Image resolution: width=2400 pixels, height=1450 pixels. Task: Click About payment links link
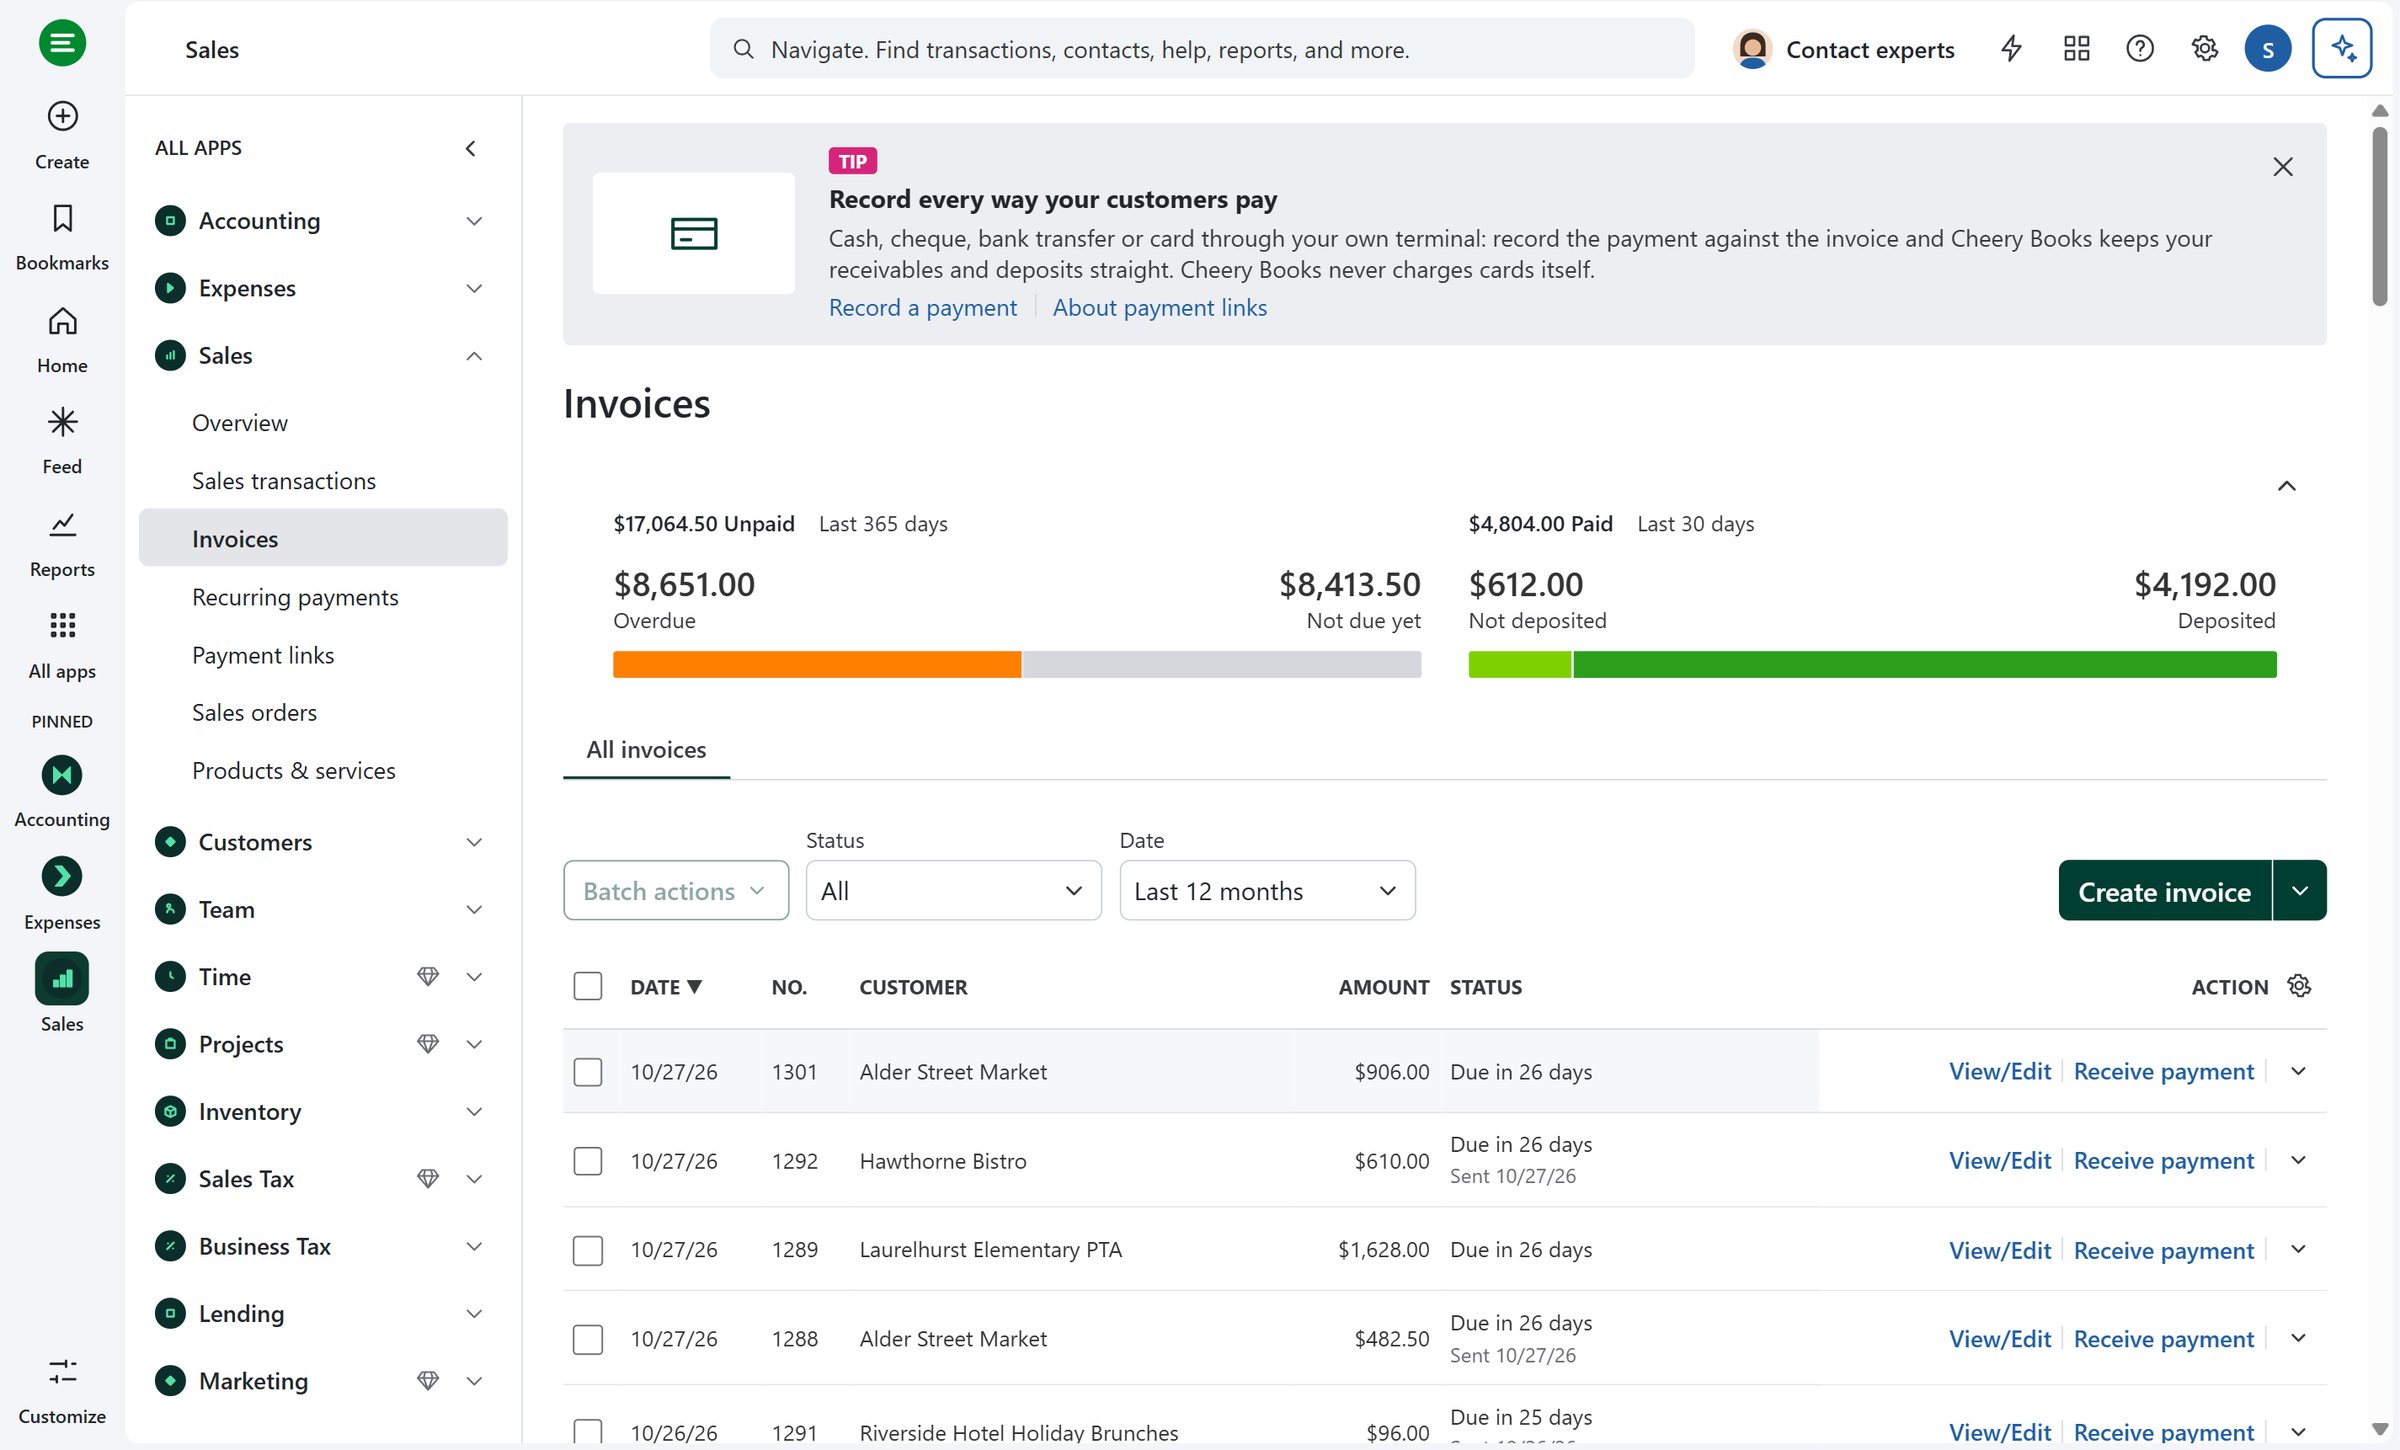point(1159,308)
